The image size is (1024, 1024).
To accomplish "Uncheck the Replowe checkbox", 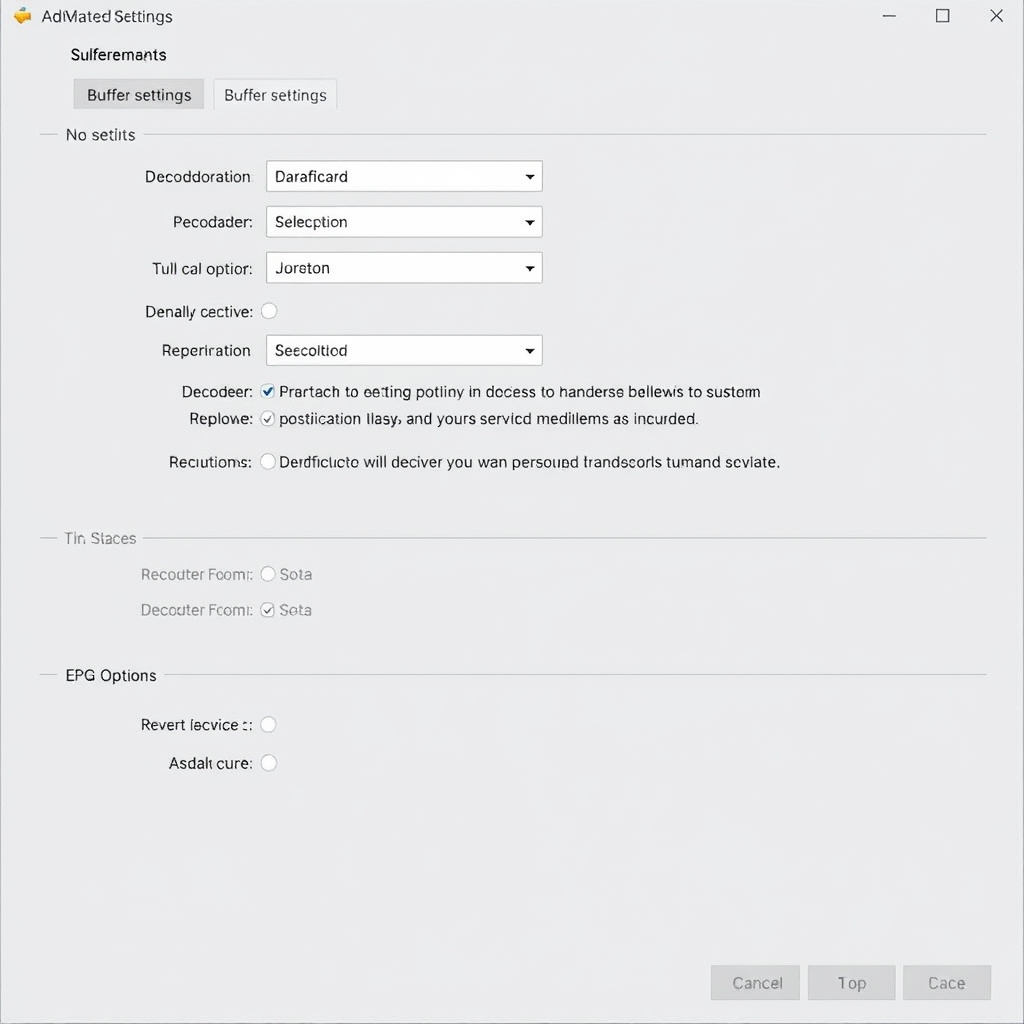I will (x=268, y=419).
